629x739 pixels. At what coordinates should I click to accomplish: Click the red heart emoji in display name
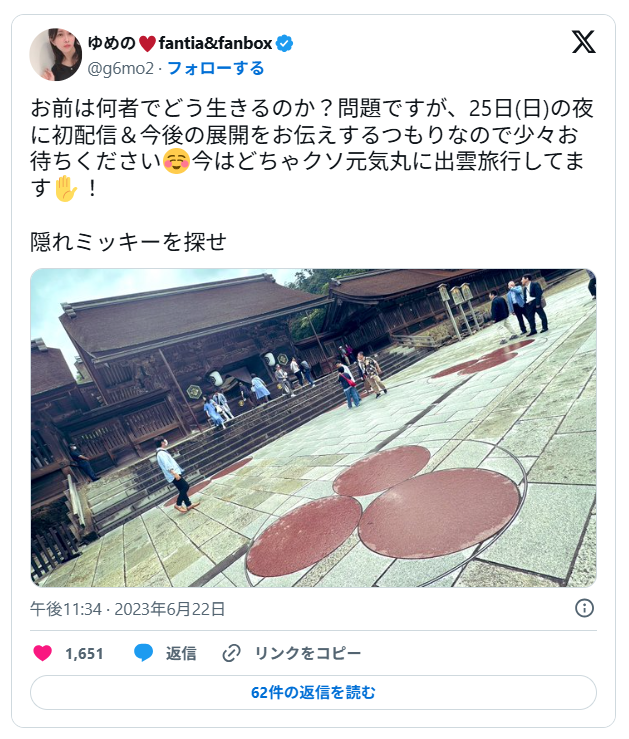tap(147, 43)
